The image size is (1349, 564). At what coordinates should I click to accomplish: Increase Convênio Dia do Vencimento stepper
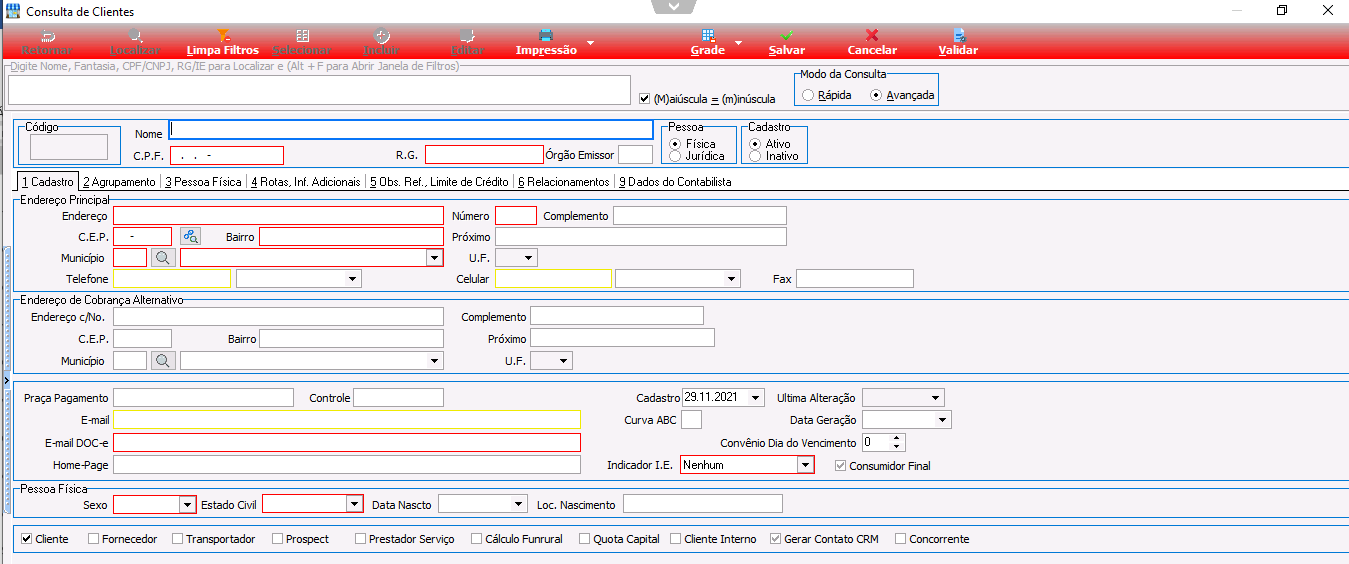896,438
